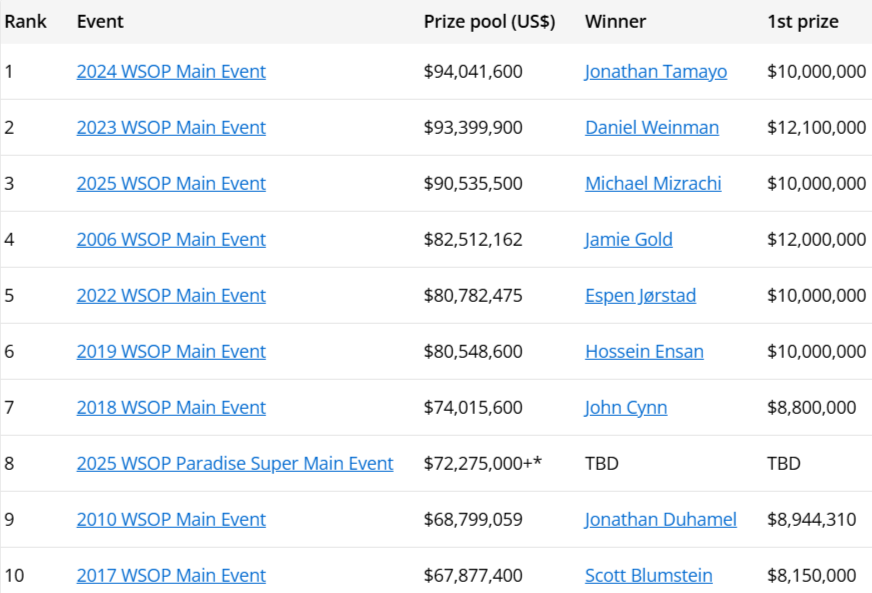The width and height of the screenshot is (872, 593).
Task: Click the Daniel Weinman link
Action: click(652, 128)
